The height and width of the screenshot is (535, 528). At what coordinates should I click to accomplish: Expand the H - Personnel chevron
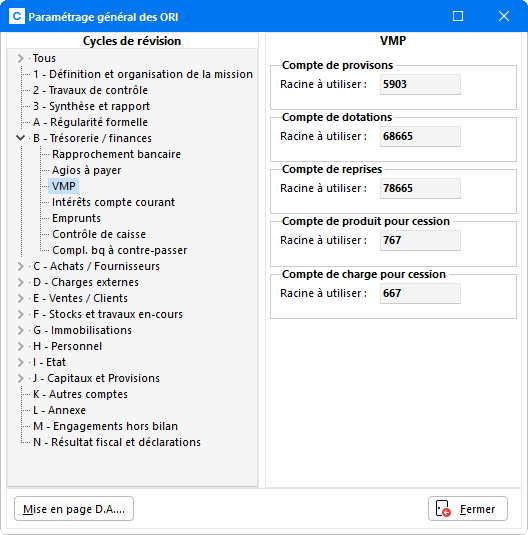pos(20,346)
